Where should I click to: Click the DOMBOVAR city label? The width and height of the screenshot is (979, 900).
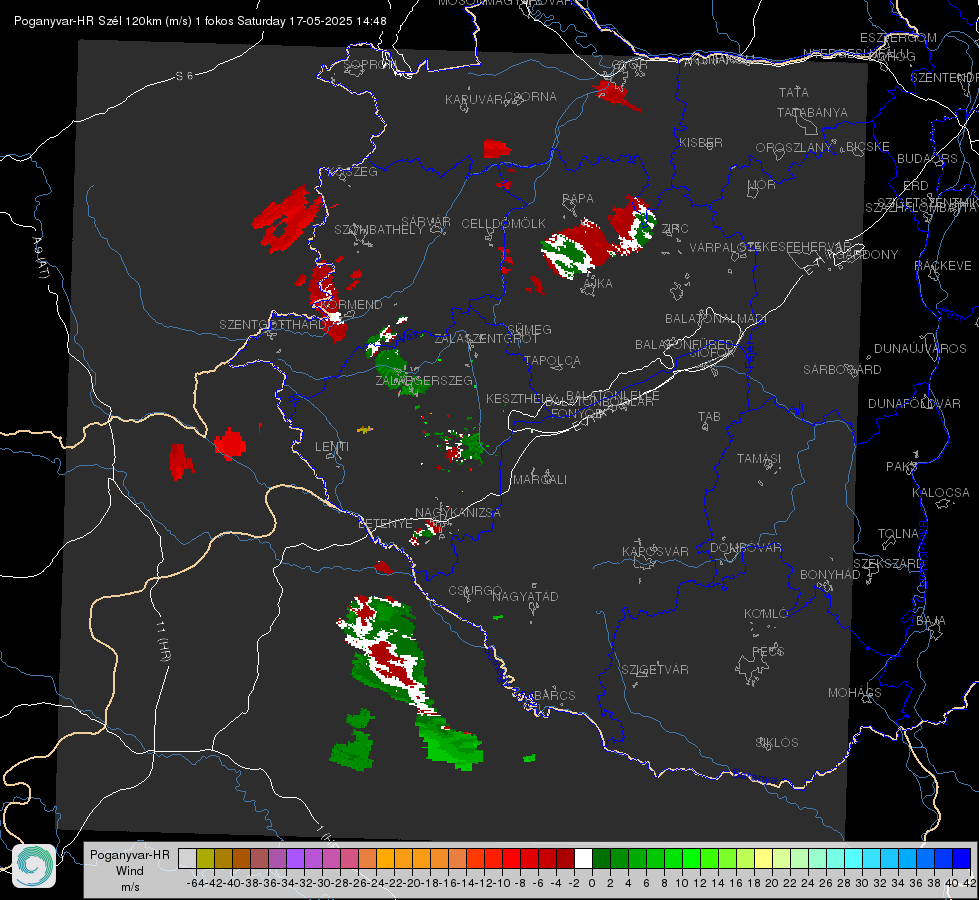point(745,548)
